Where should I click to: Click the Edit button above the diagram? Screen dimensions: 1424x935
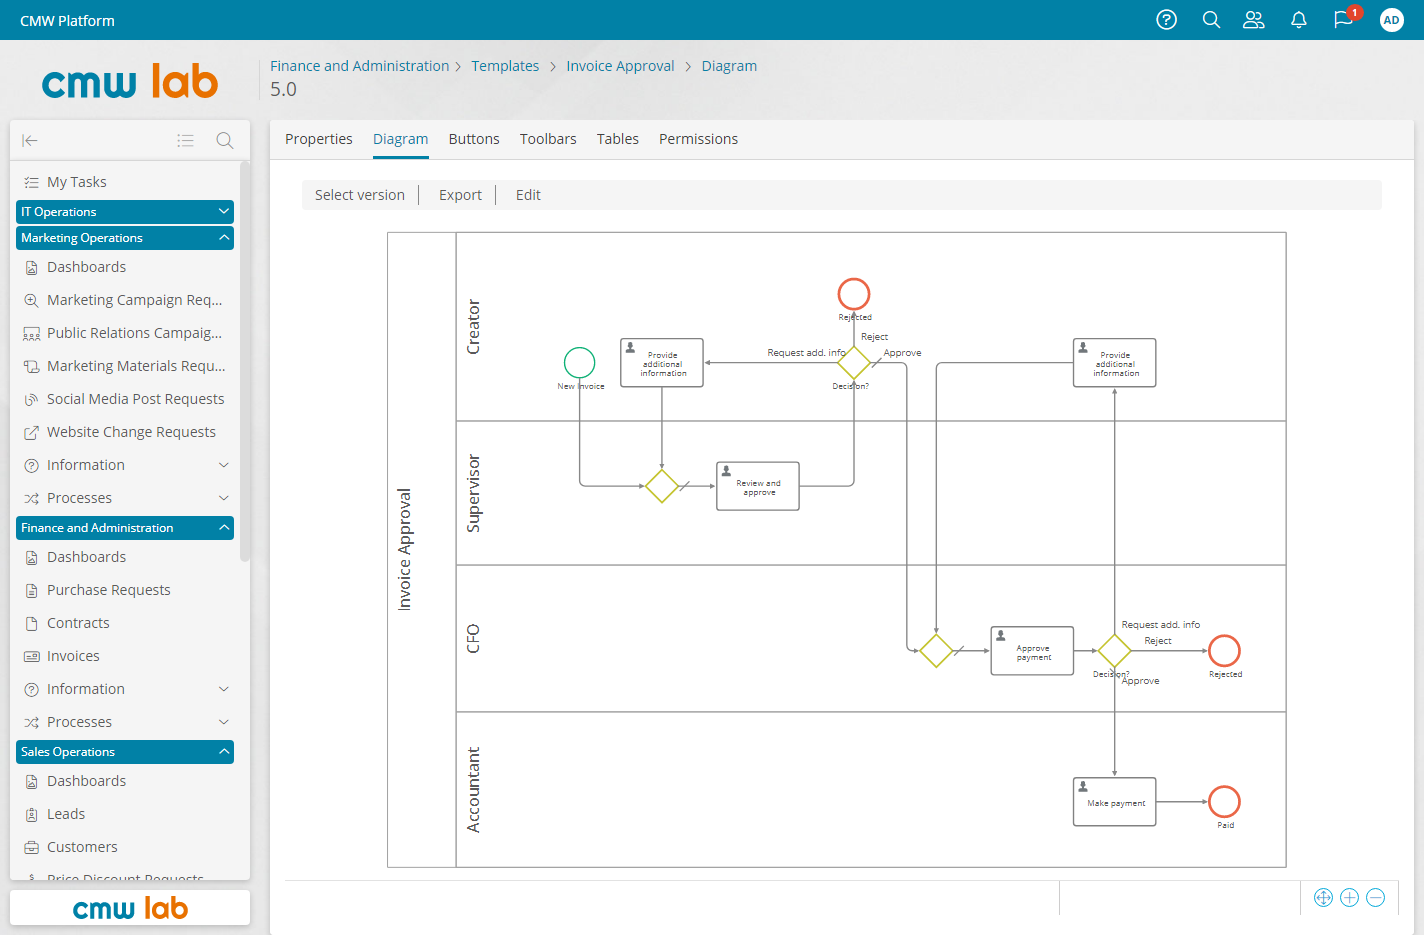(x=528, y=194)
